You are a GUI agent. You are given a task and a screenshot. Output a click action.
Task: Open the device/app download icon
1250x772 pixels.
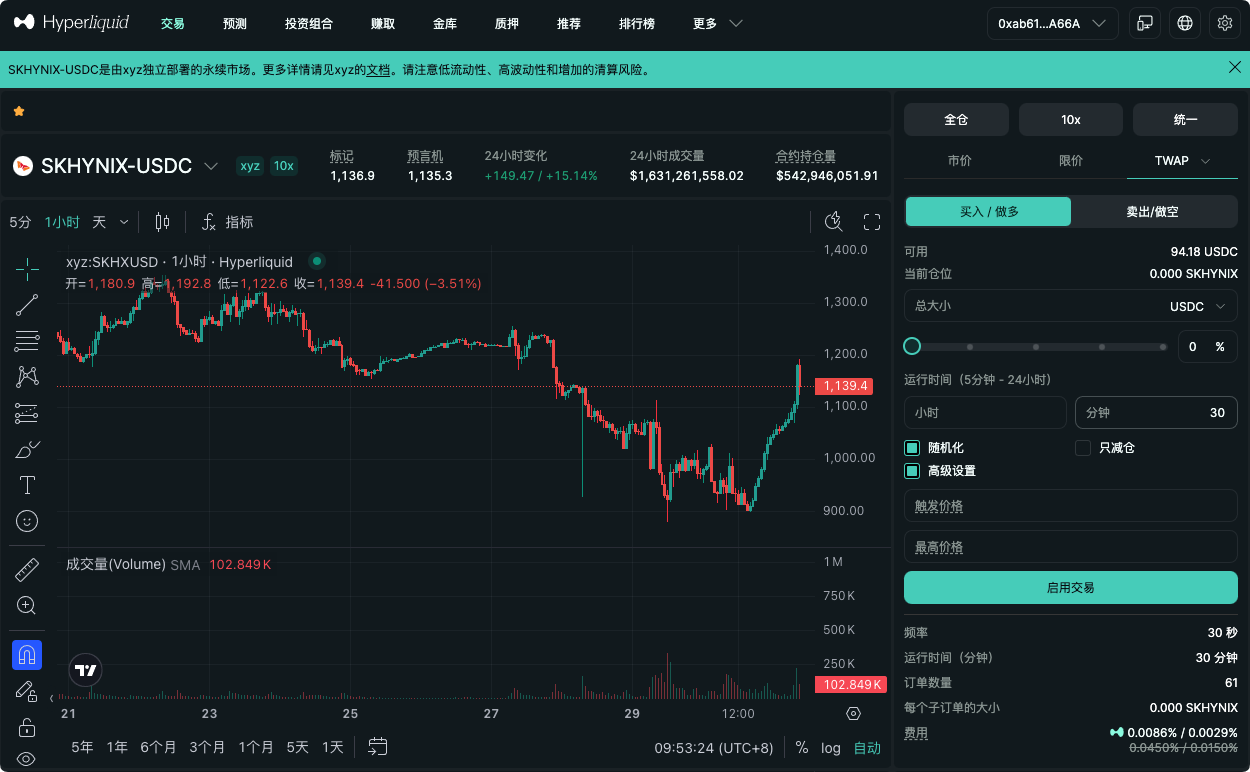click(1144, 23)
